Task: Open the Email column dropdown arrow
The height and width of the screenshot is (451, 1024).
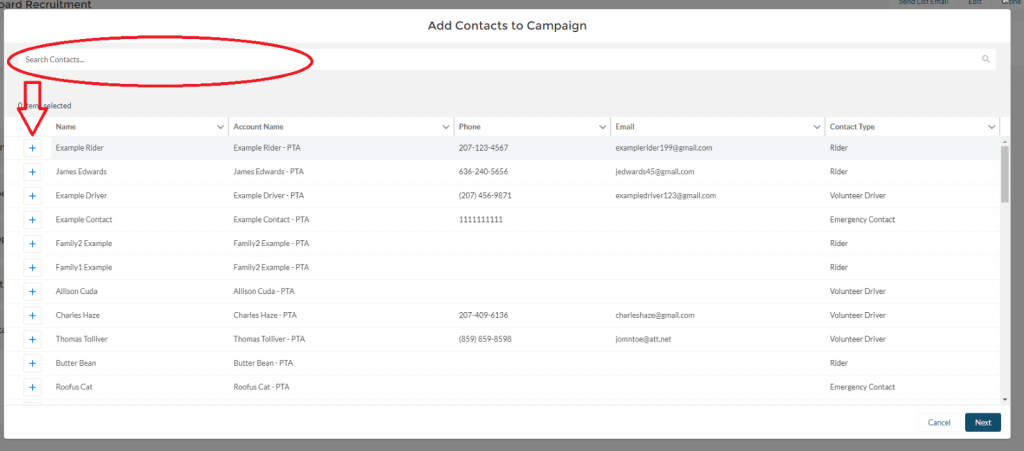Action: [x=817, y=127]
